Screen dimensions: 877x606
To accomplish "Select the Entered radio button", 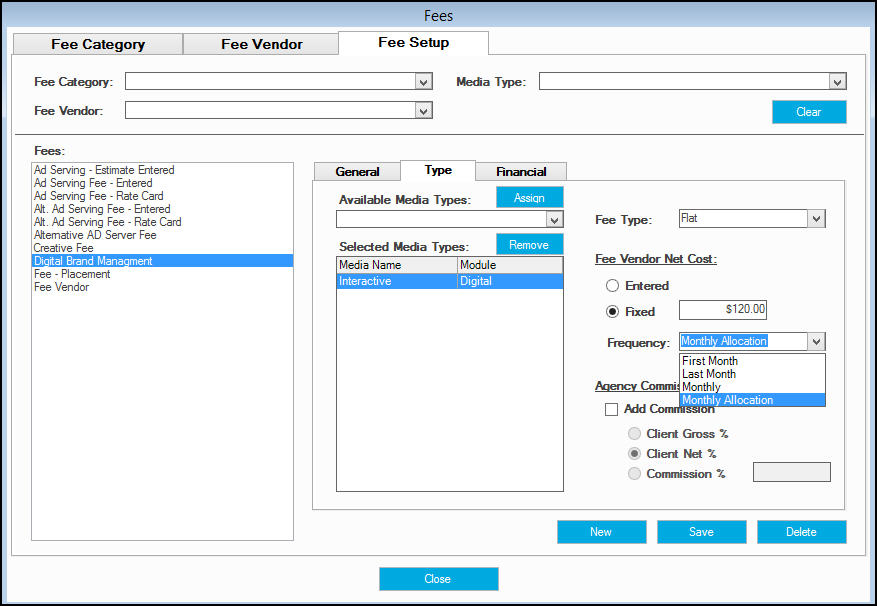I will coord(612,286).
